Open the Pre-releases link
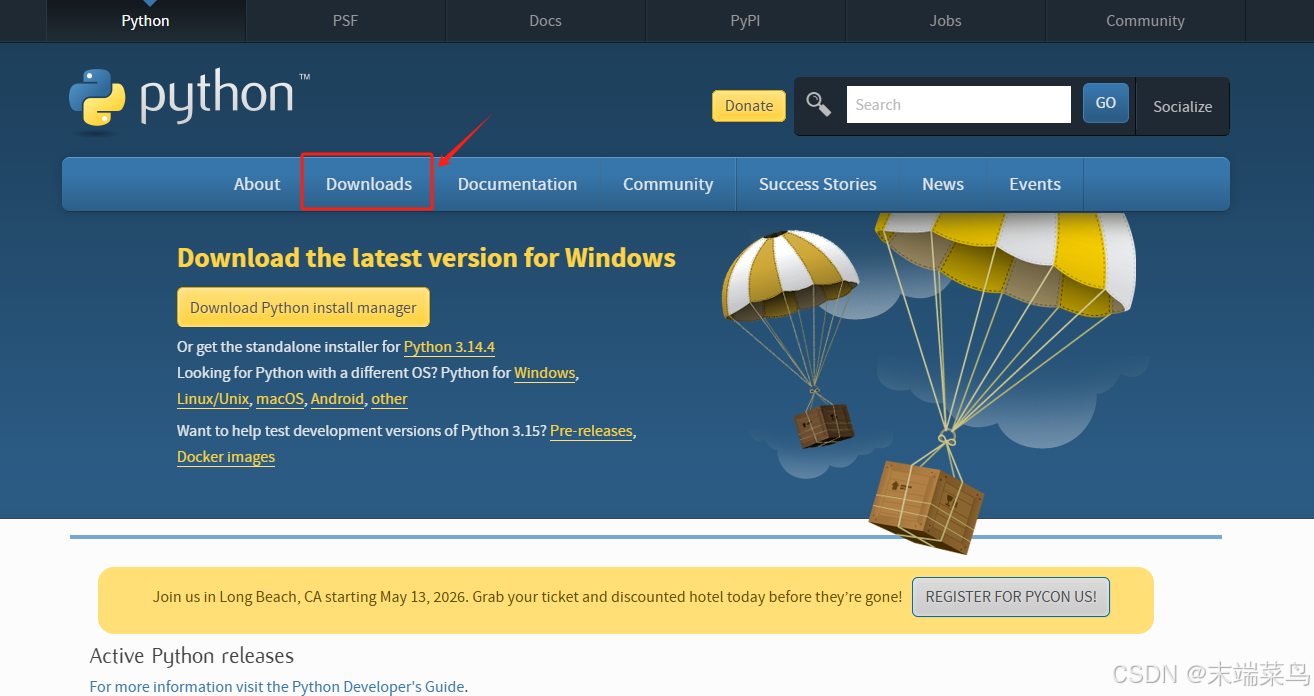Screen dimensions: 1314x696 click(591, 431)
